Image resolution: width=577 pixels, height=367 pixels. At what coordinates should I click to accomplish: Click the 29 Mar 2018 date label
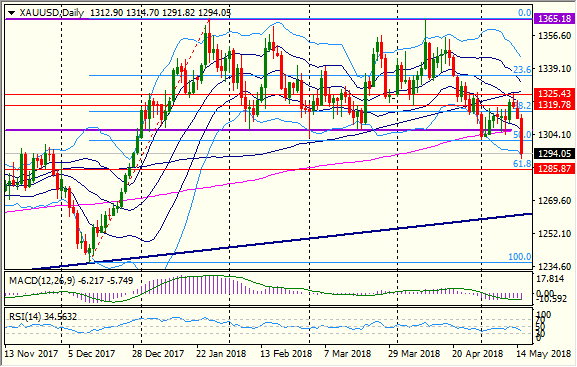(x=414, y=354)
